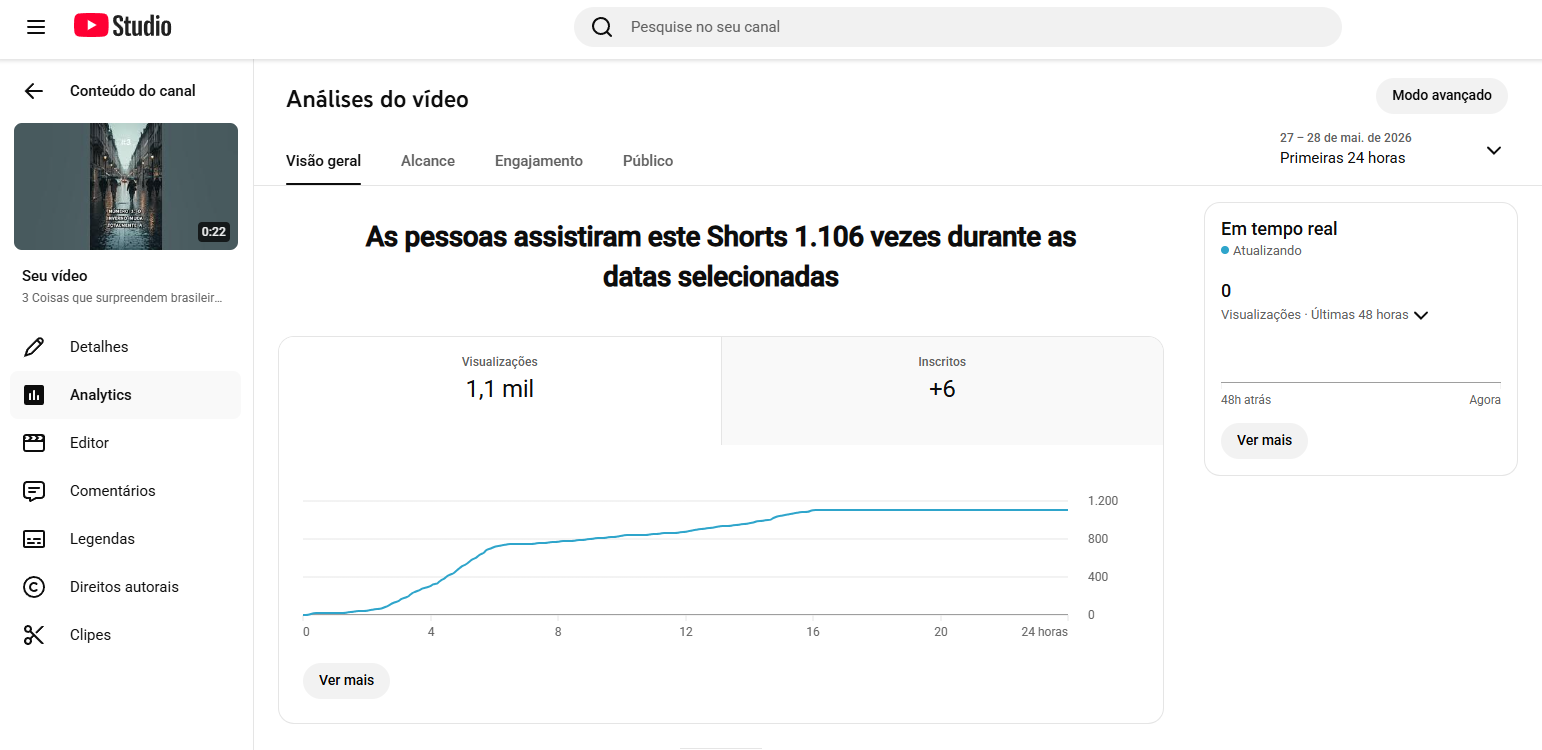
Task: Switch to the Visão geral tab
Action: [x=323, y=161]
